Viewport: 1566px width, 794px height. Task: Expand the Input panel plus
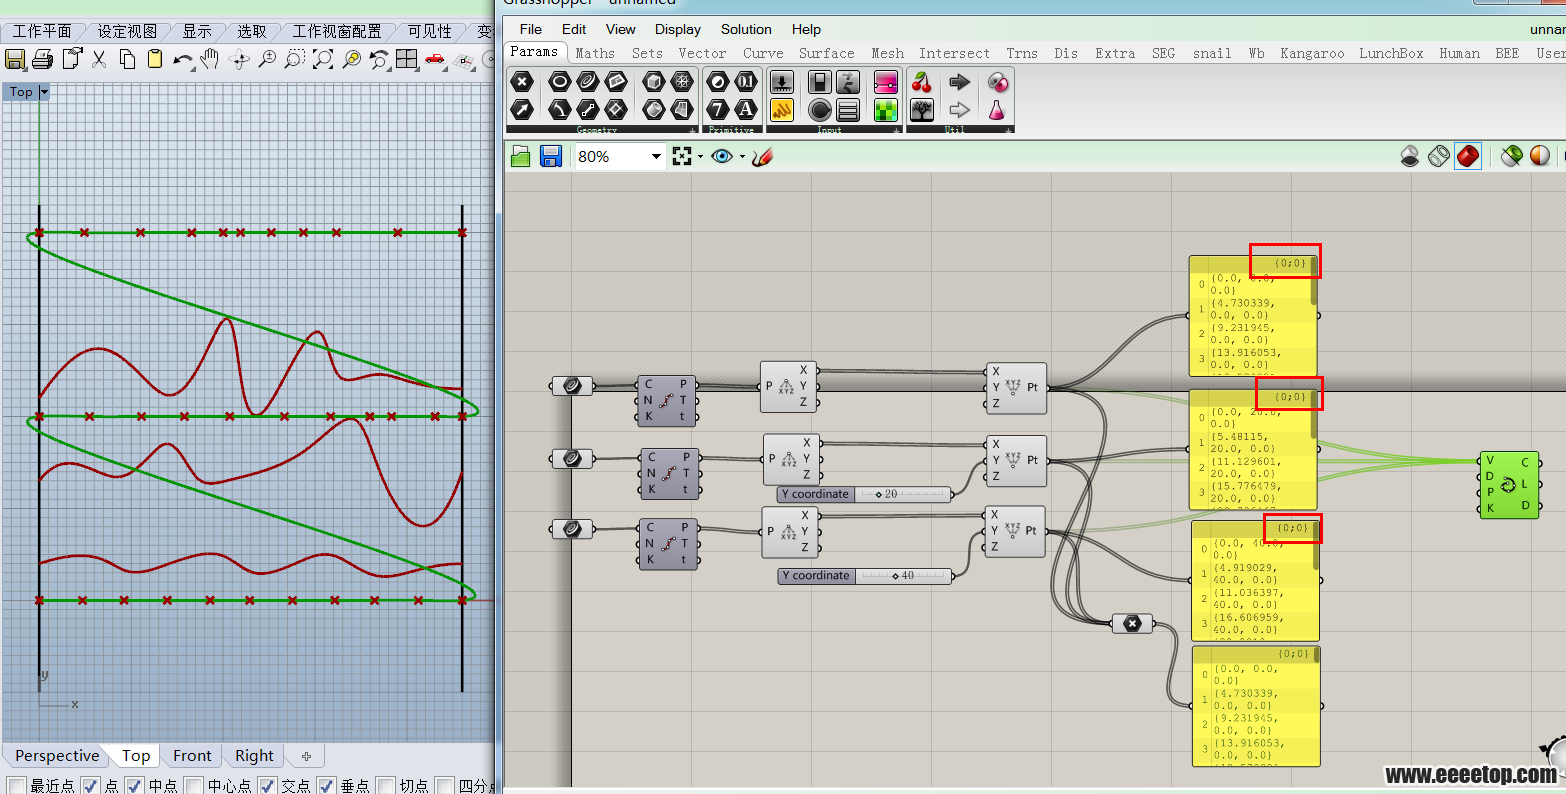(896, 130)
